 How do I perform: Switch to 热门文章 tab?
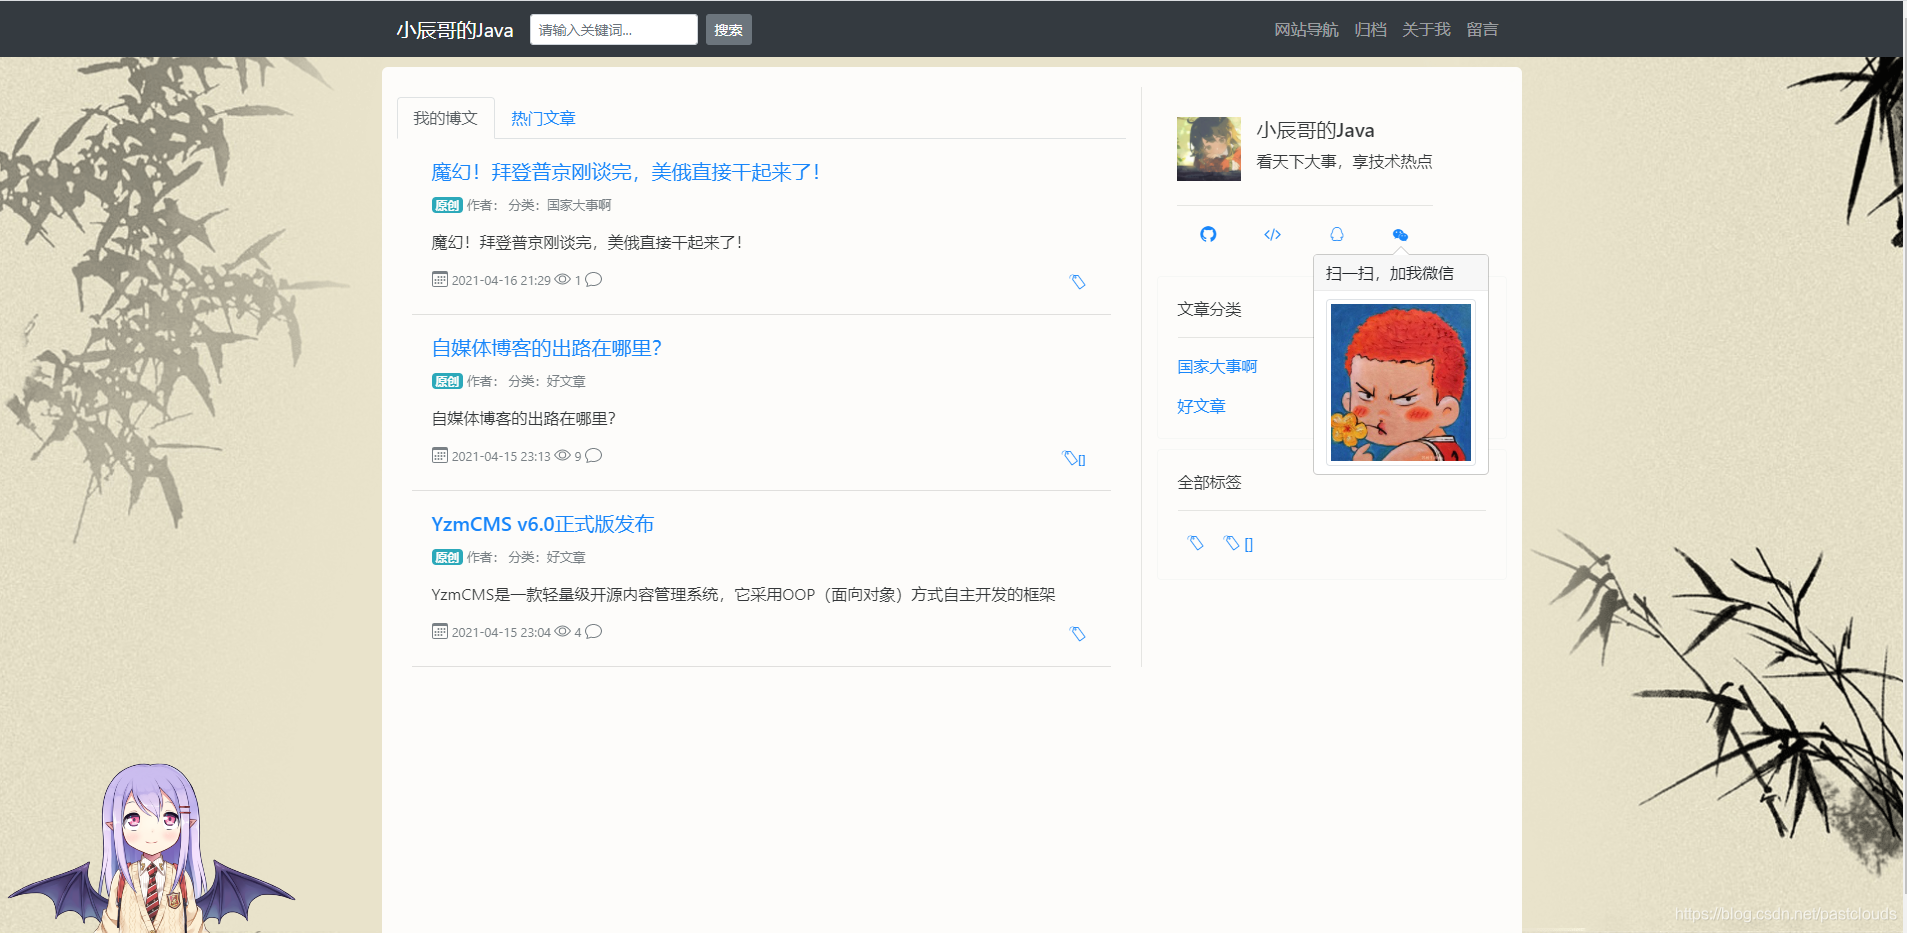(x=543, y=118)
